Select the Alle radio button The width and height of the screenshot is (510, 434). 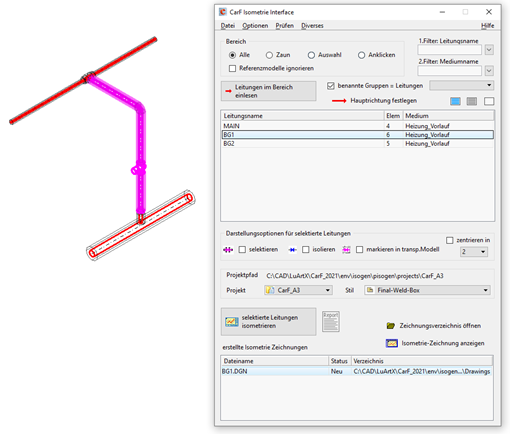click(x=232, y=55)
